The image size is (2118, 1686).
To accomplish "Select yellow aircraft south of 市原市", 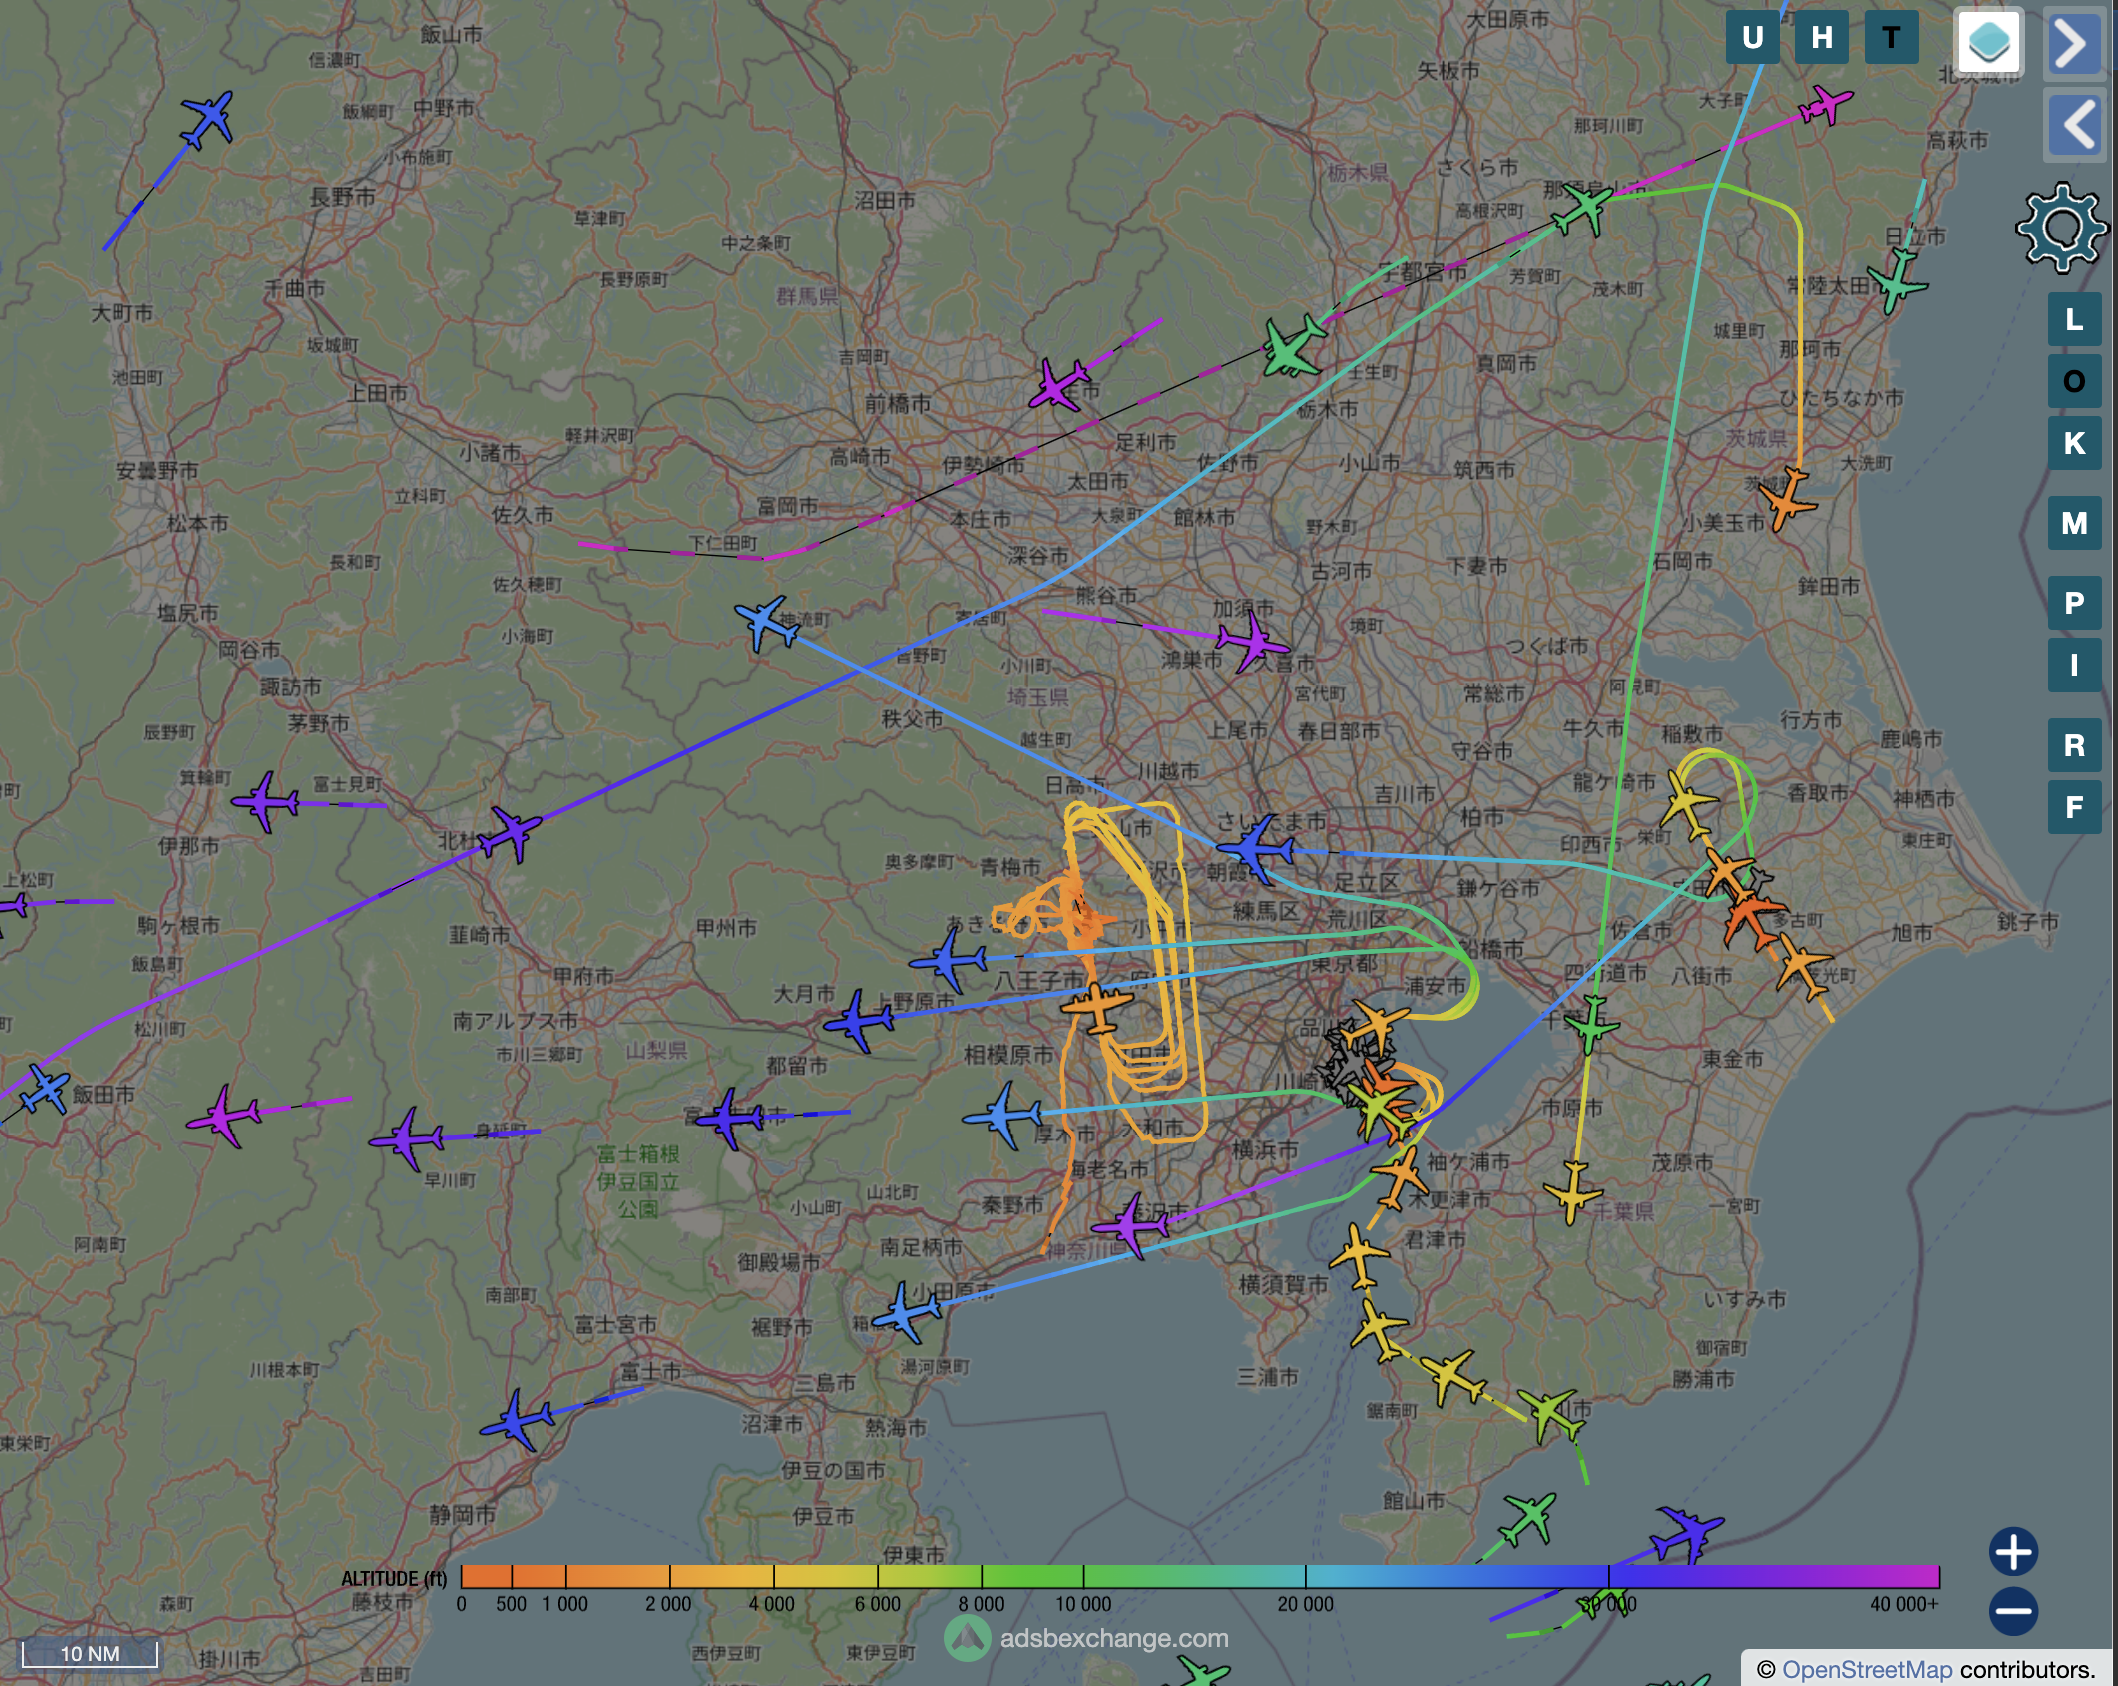I will click(x=1573, y=1192).
